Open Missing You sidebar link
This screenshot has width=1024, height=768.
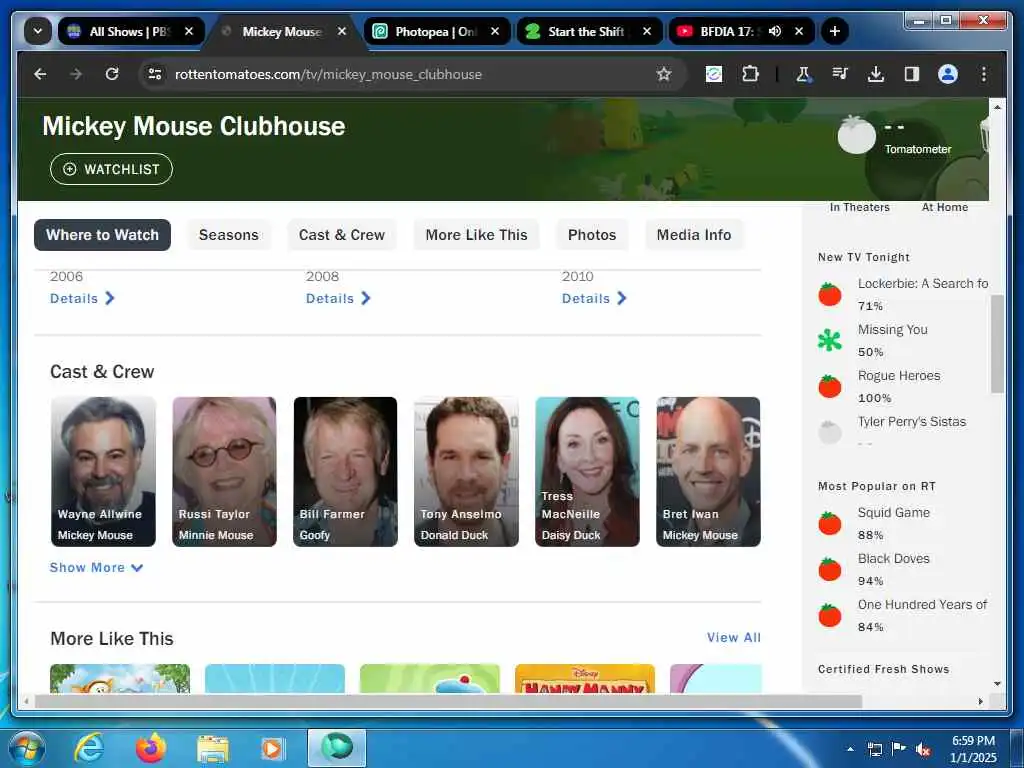893,330
